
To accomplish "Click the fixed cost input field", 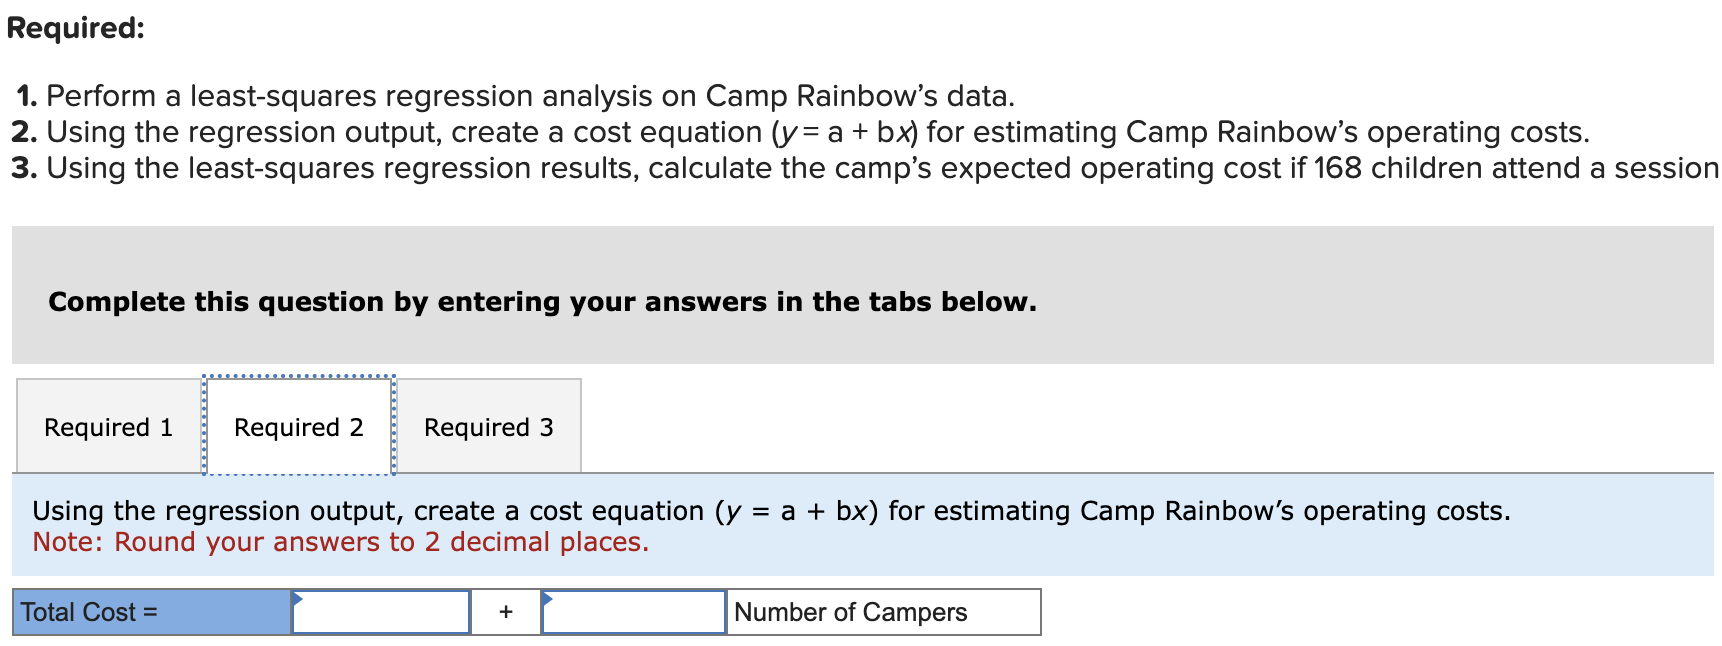I will pos(380,612).
